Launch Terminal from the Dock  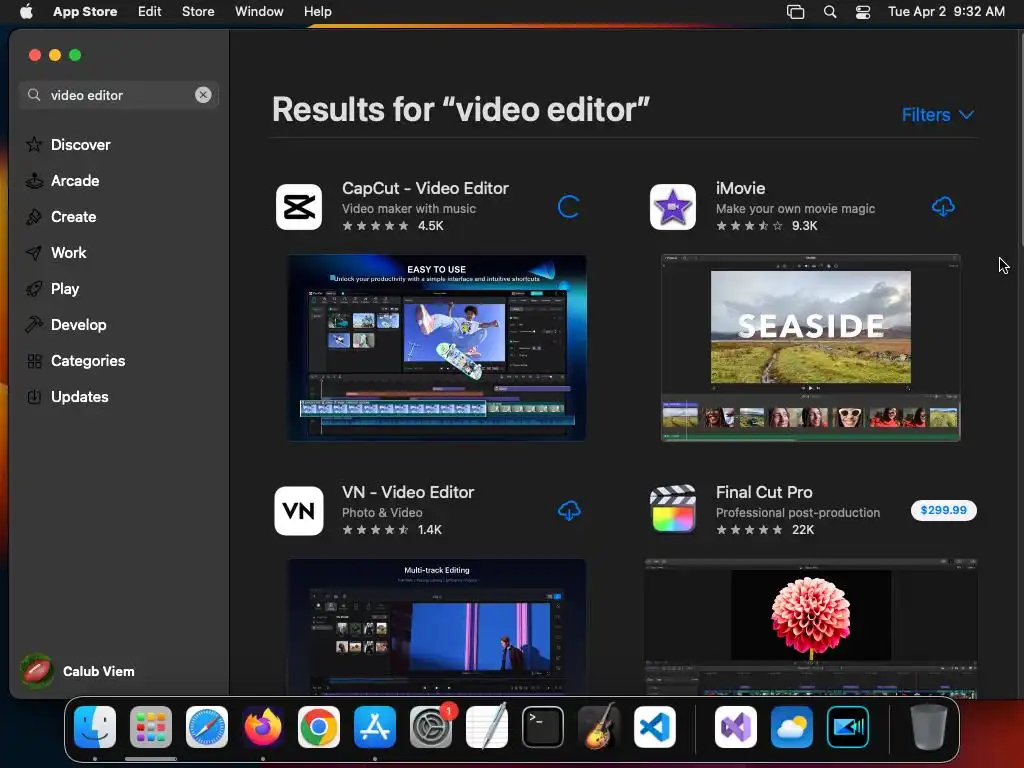[x=543, y=727]
